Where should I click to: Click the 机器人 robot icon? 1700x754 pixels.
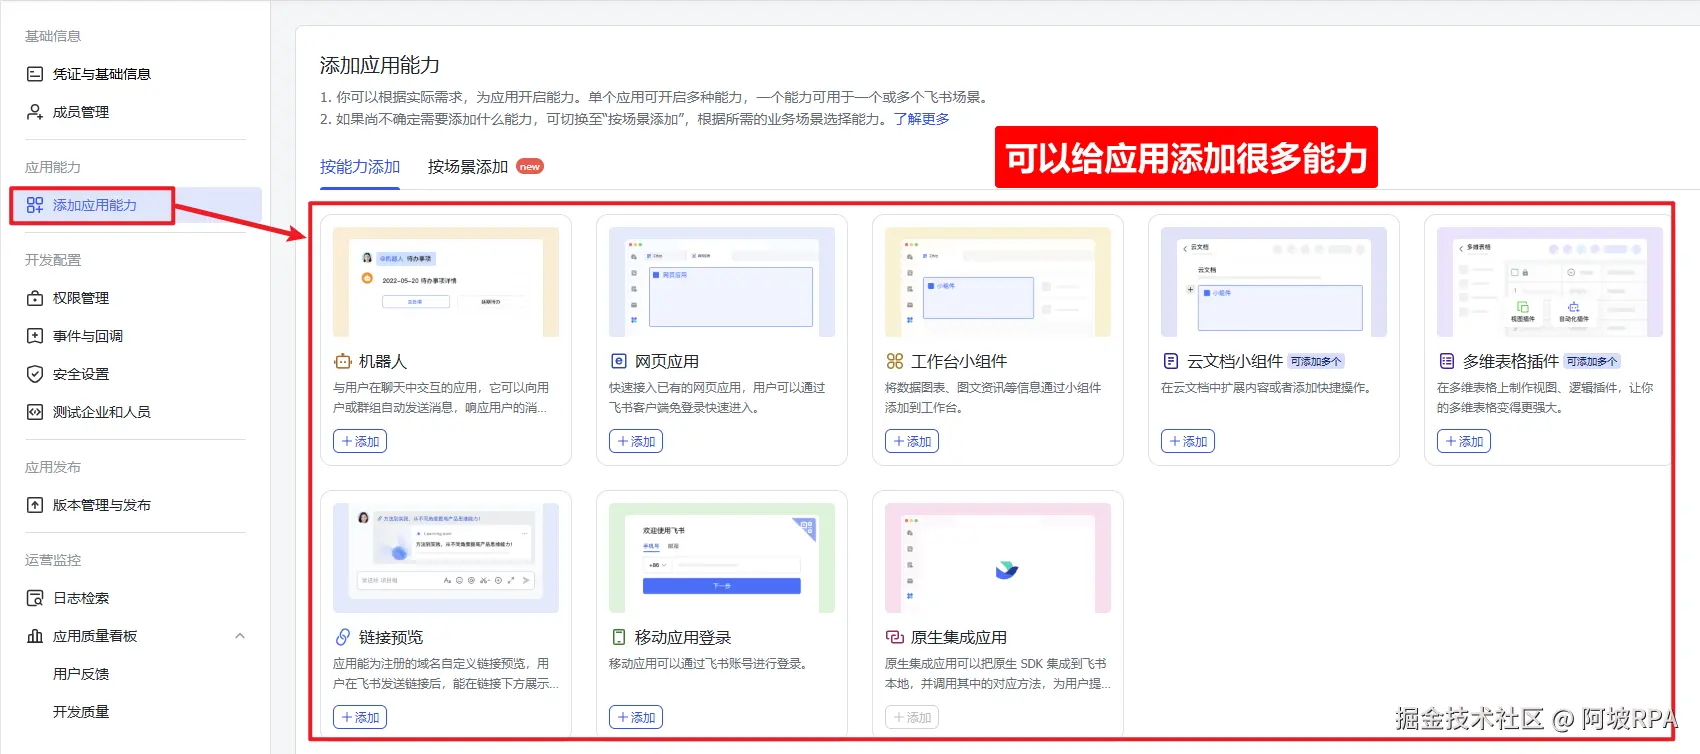(x=343, y=361)
